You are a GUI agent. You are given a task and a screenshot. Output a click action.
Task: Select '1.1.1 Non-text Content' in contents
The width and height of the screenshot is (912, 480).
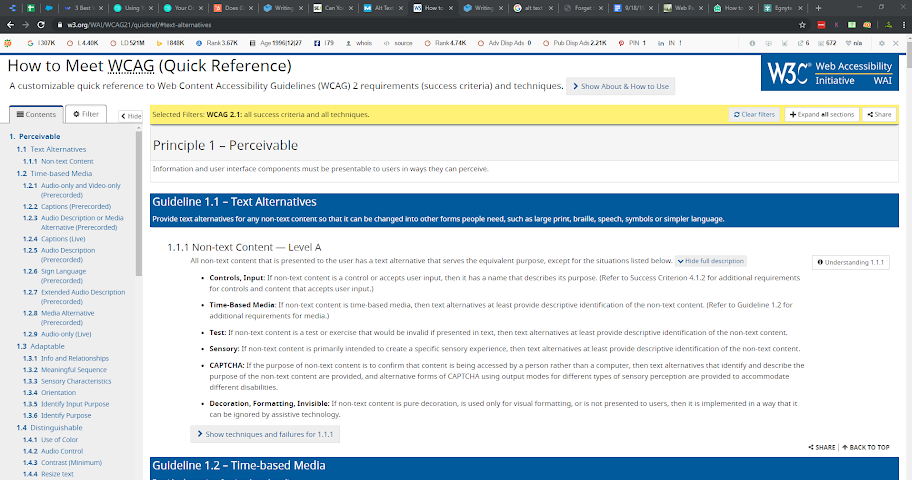click(x=58, y=162)
